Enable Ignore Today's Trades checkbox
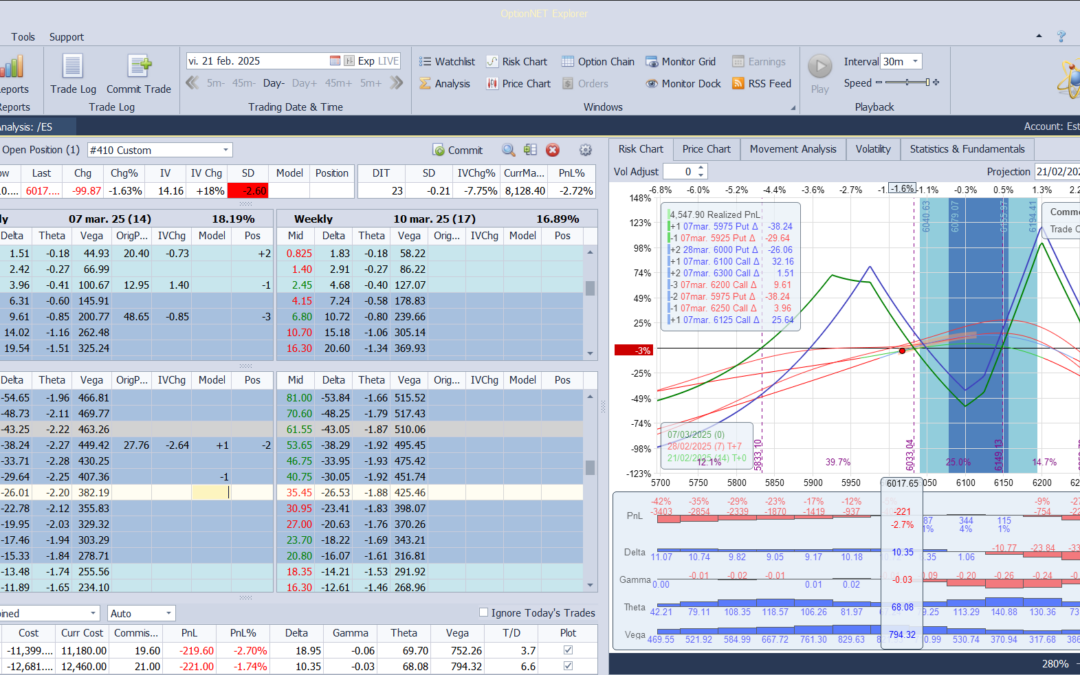 tap(485, 613)
